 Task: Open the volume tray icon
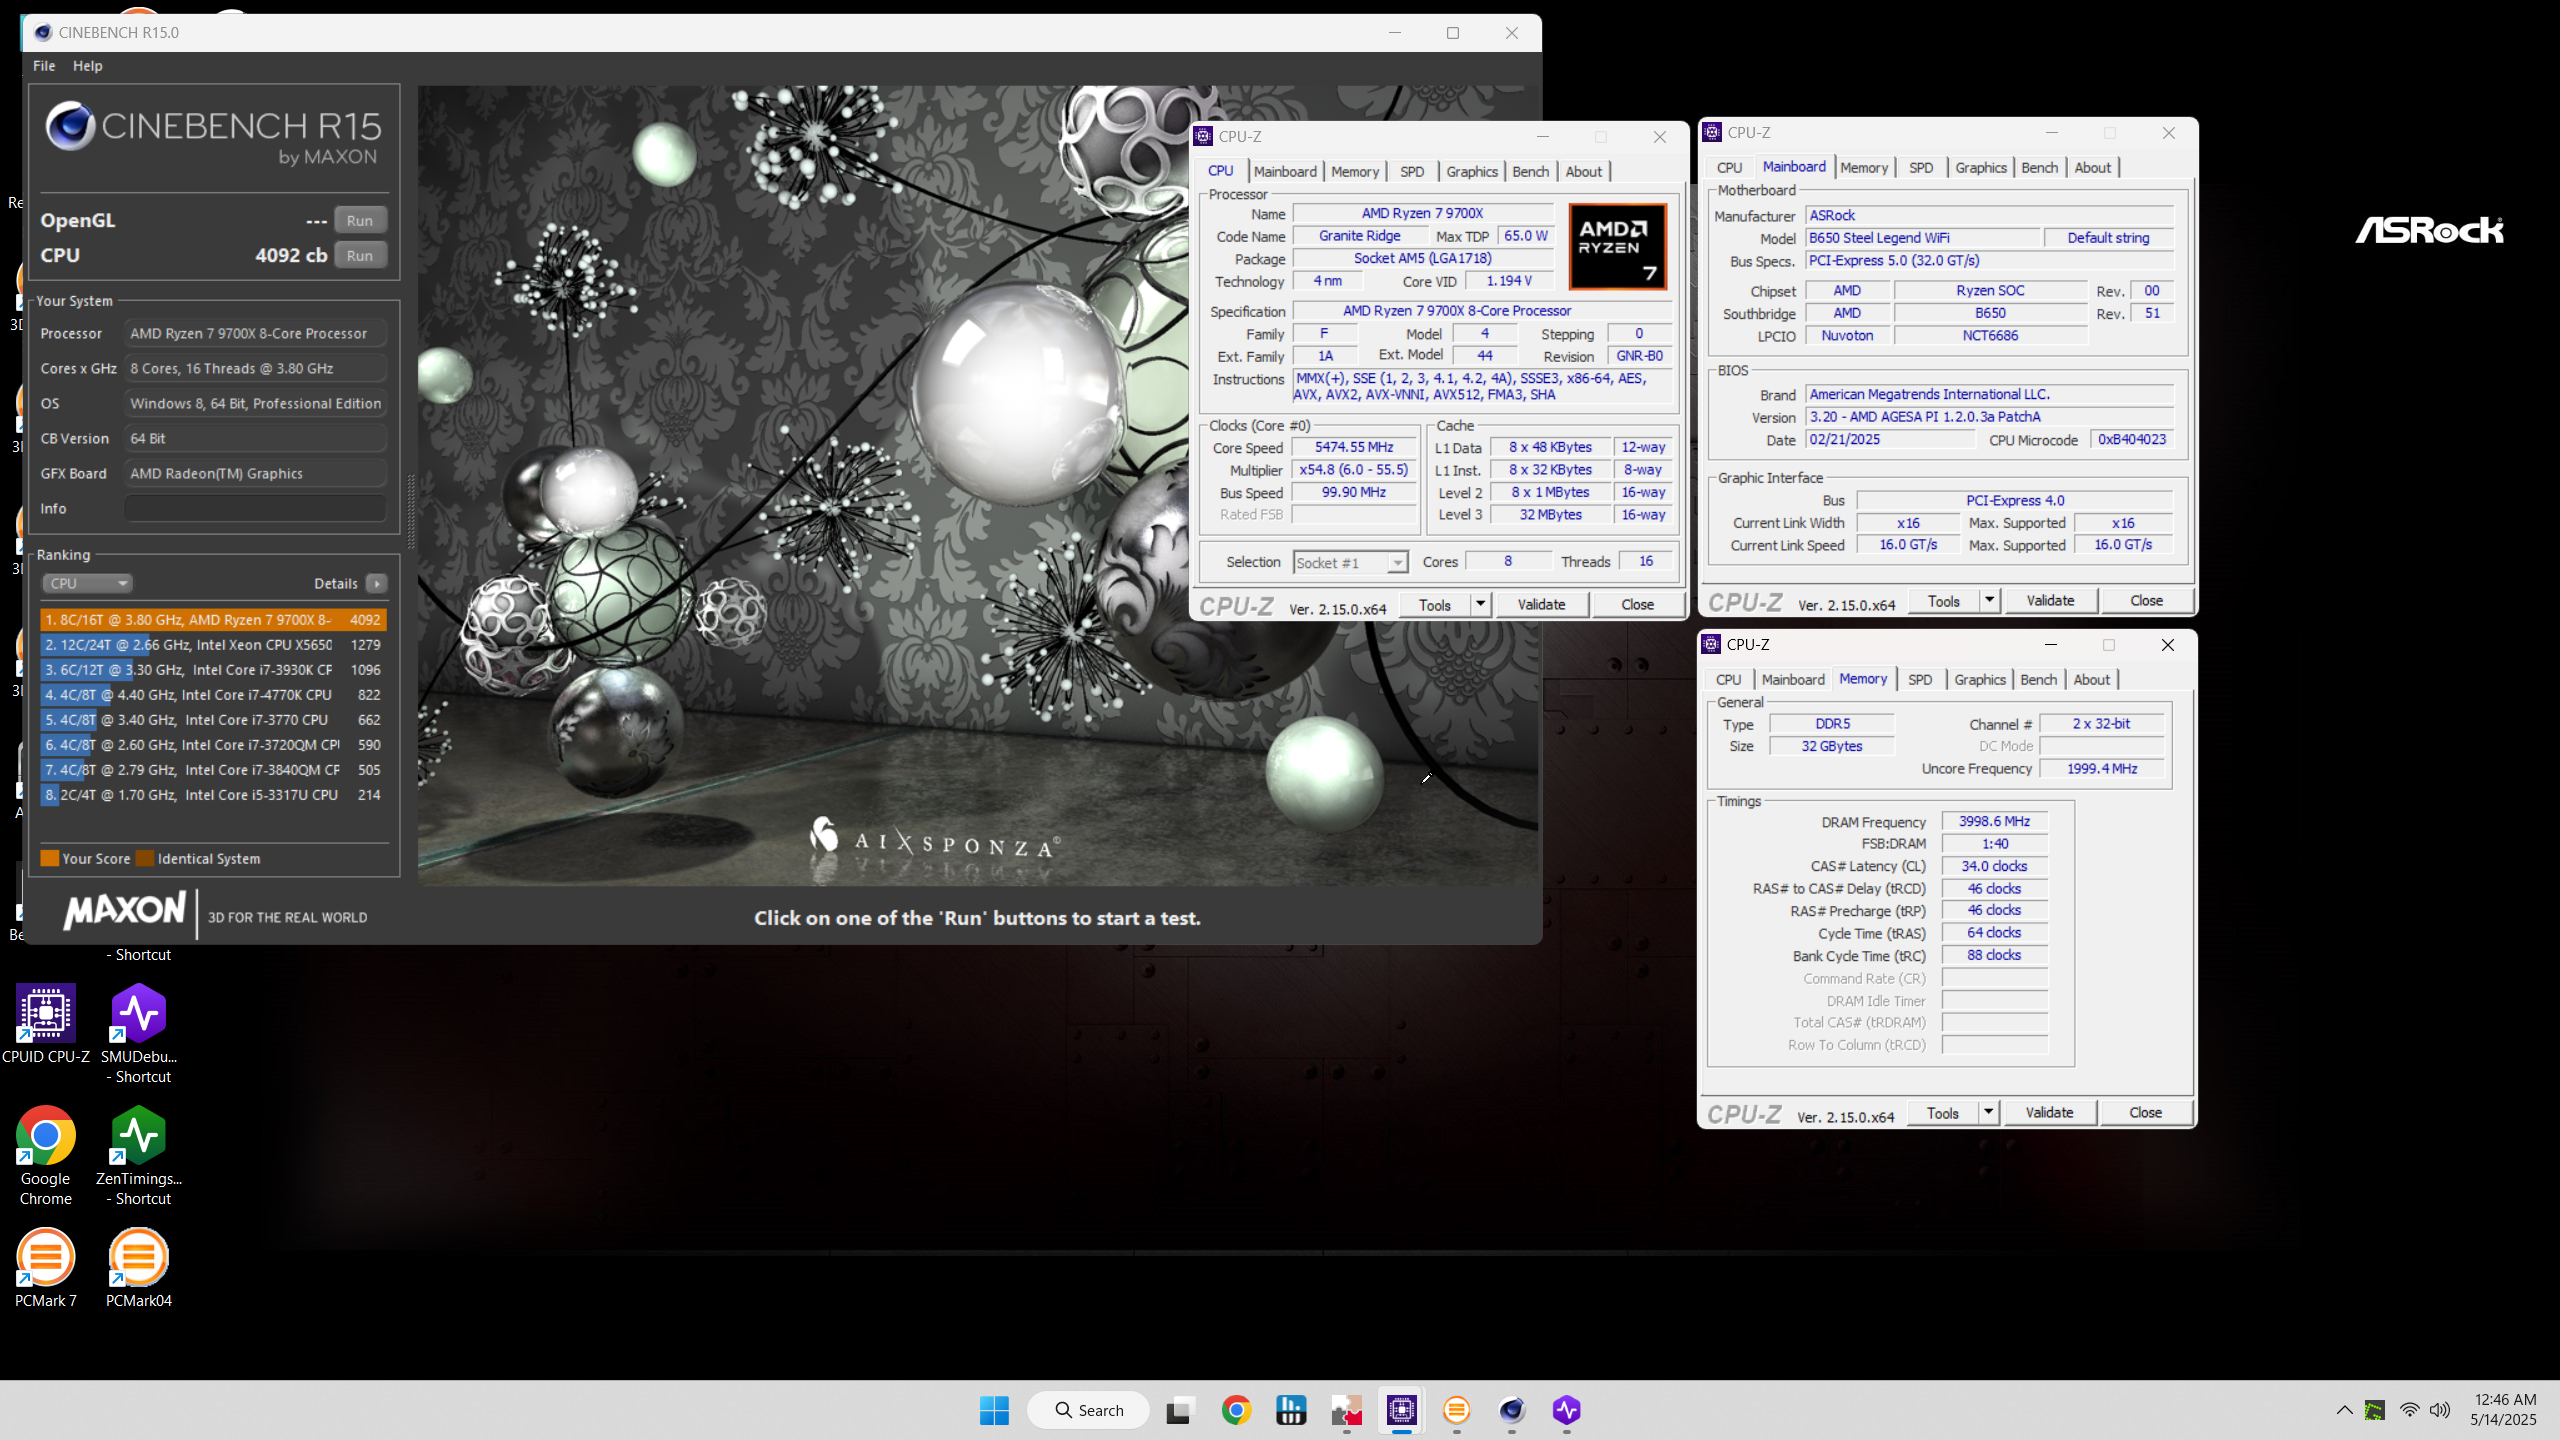click(2440, 1410)
